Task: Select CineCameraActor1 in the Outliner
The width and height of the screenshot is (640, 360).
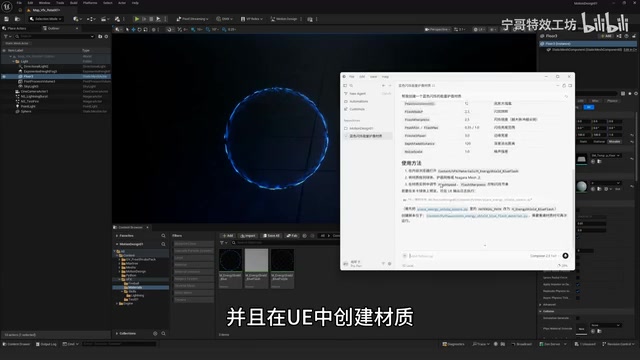Action: (x=34, y=91)
